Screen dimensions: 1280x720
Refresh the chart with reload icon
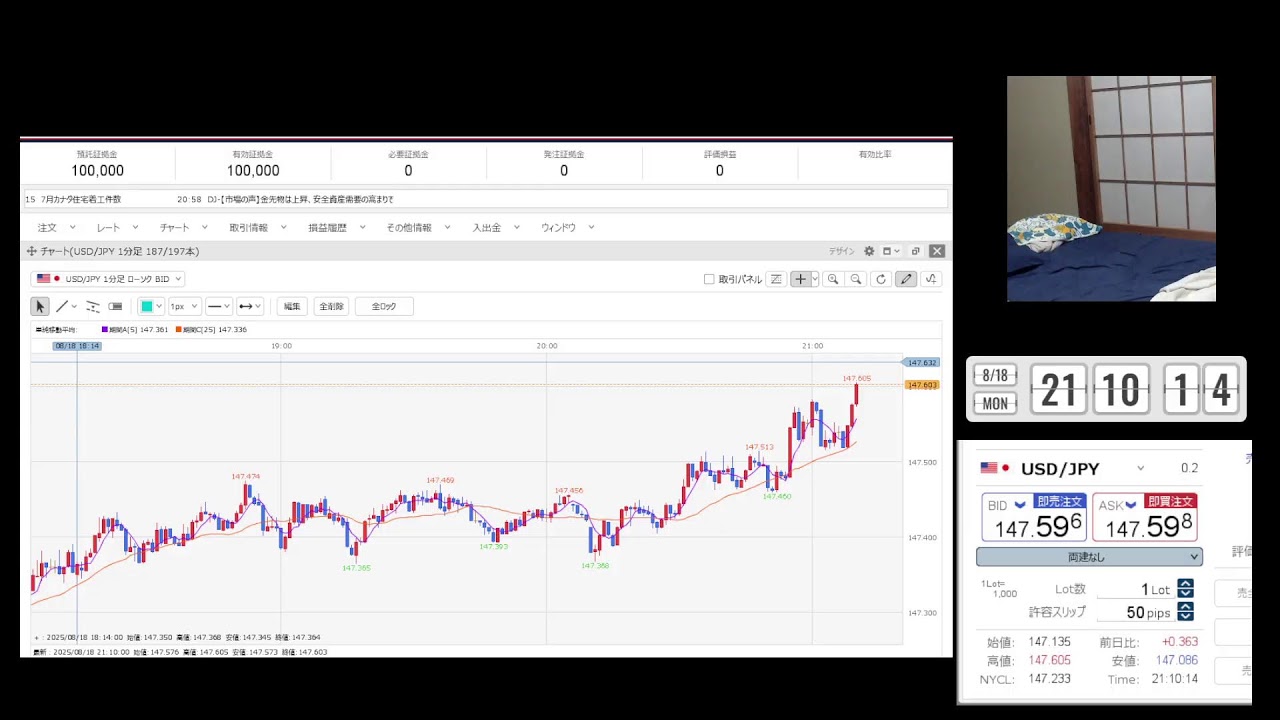click(881, 280)
